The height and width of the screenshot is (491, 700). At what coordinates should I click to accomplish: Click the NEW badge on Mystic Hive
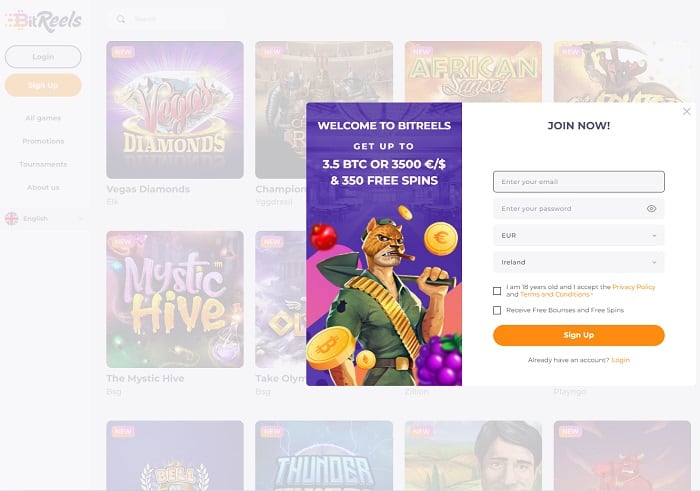pyautogui.click(x=123, y=242)
